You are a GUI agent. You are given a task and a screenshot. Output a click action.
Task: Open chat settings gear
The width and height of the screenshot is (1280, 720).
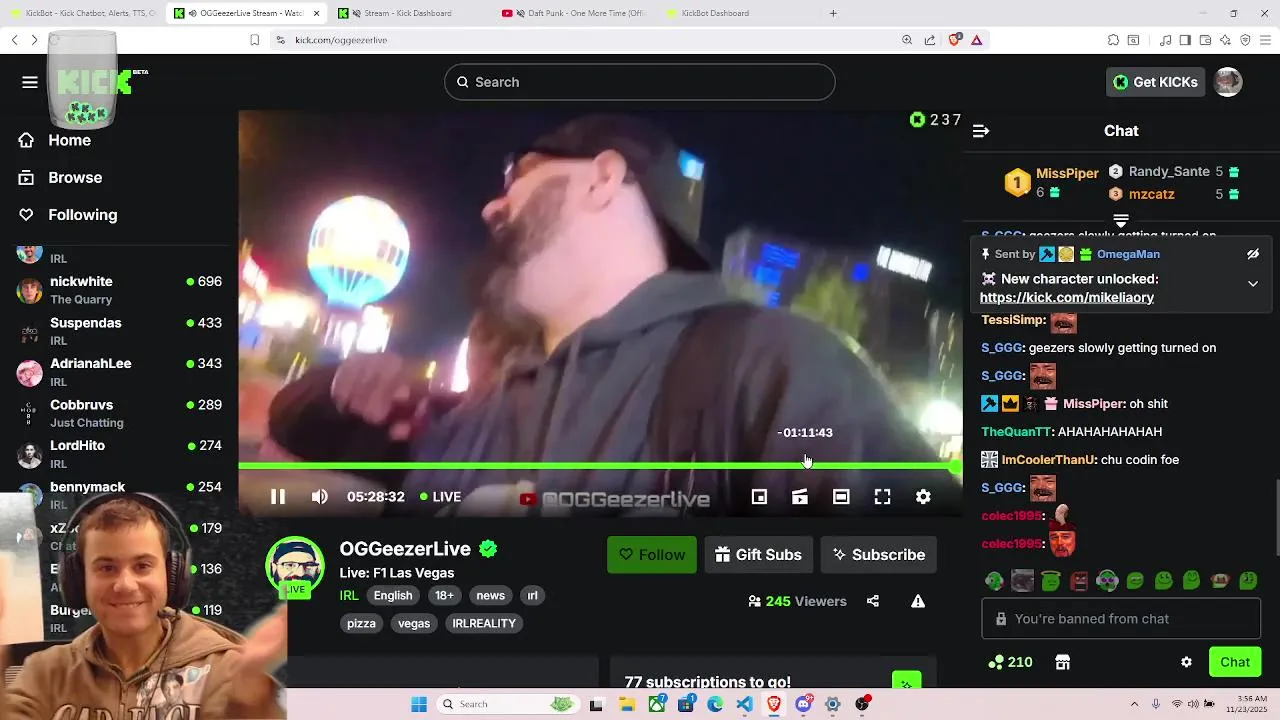(1186, 662)
